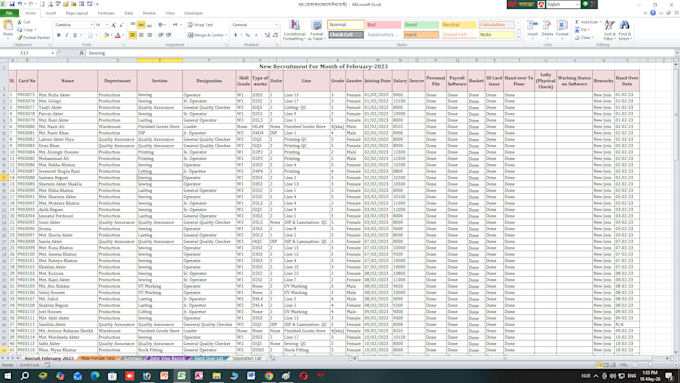Viewport: 680px width, 383px height.
Task: Open the Clear dropdown in Editing group
Action: click(584, 38)
